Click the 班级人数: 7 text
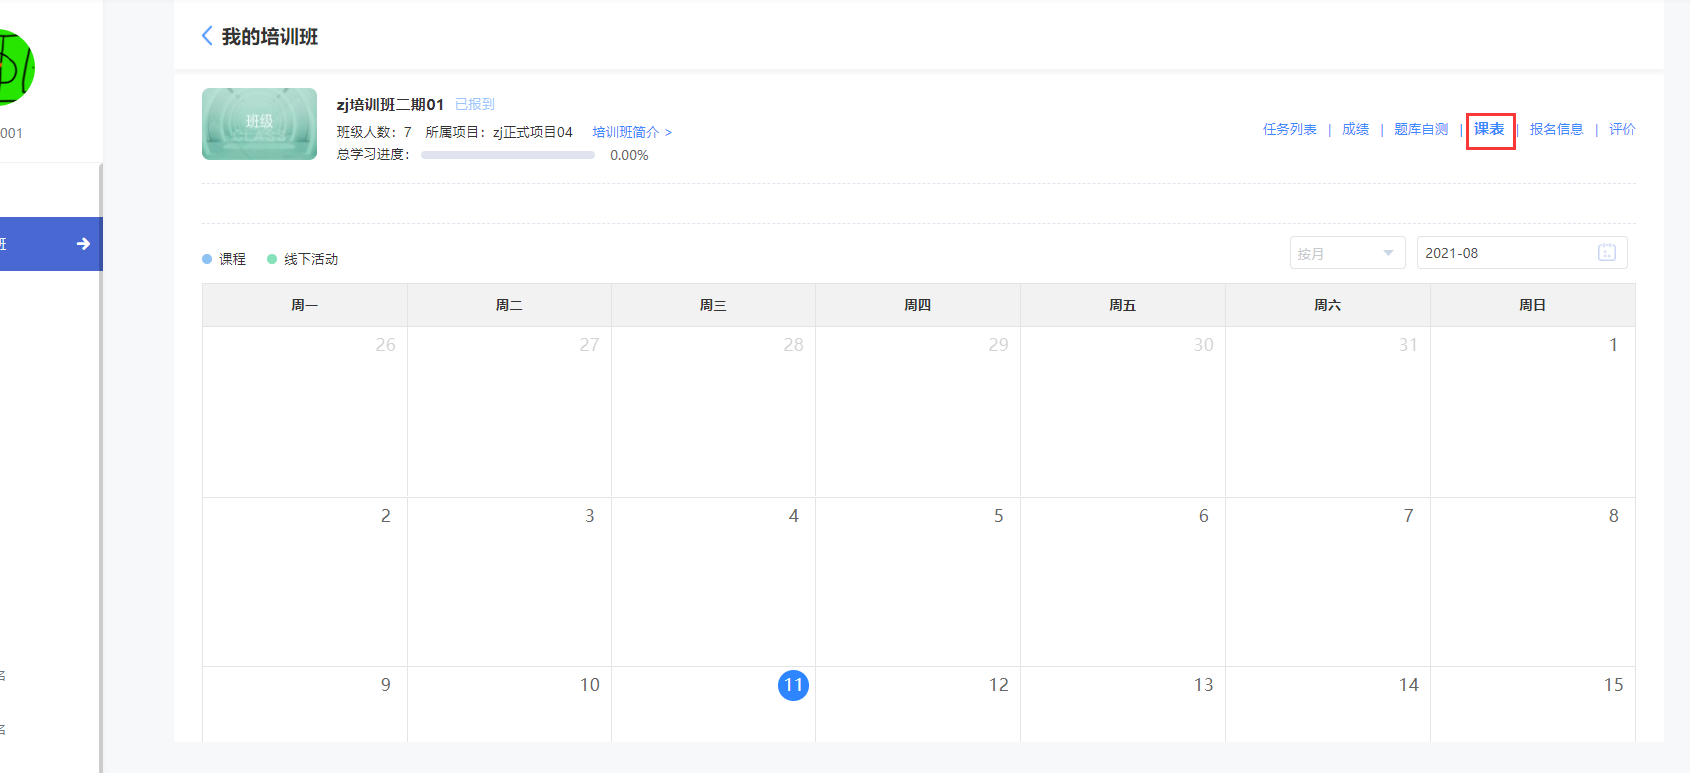 point(374,132)
